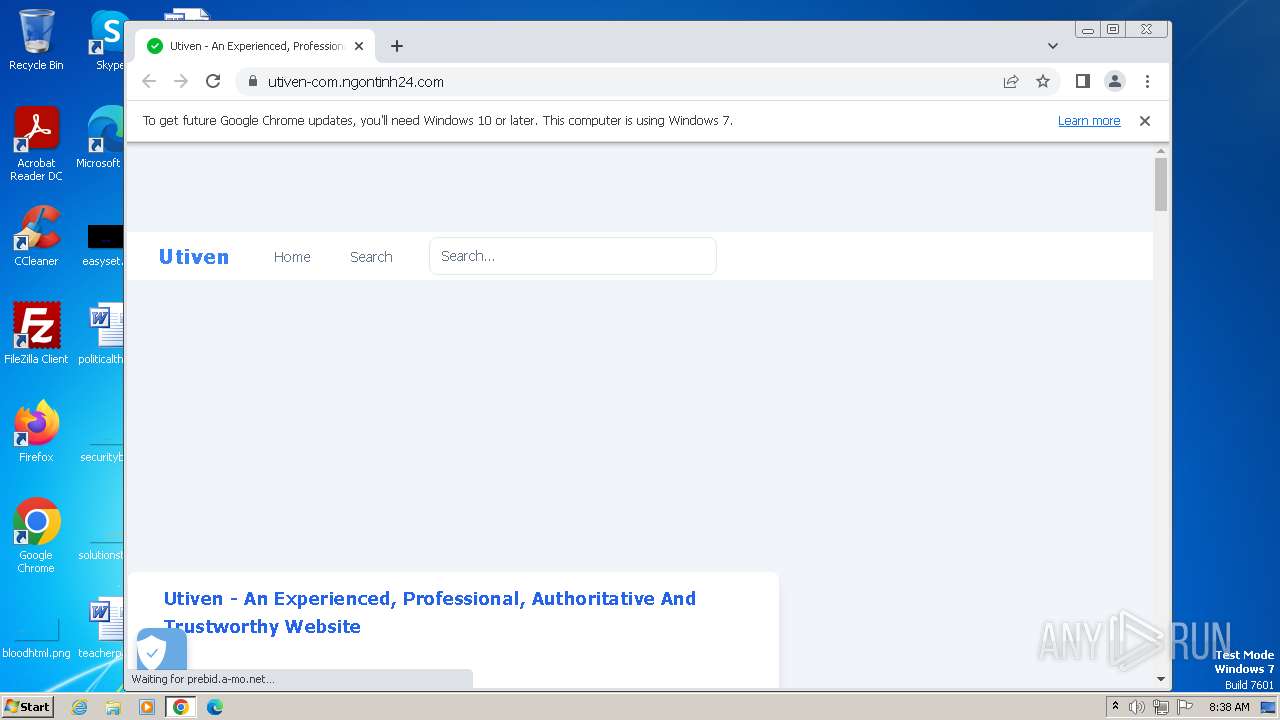Open Internet Explorer in taskbar
This screenshot has width=1280, height=720.
(80, 707)
